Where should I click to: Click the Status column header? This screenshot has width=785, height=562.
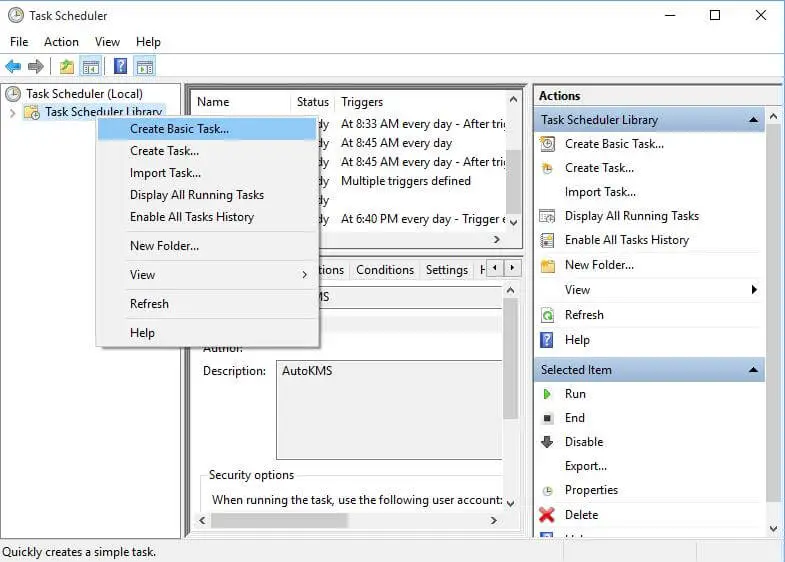[x=312, y=102]
